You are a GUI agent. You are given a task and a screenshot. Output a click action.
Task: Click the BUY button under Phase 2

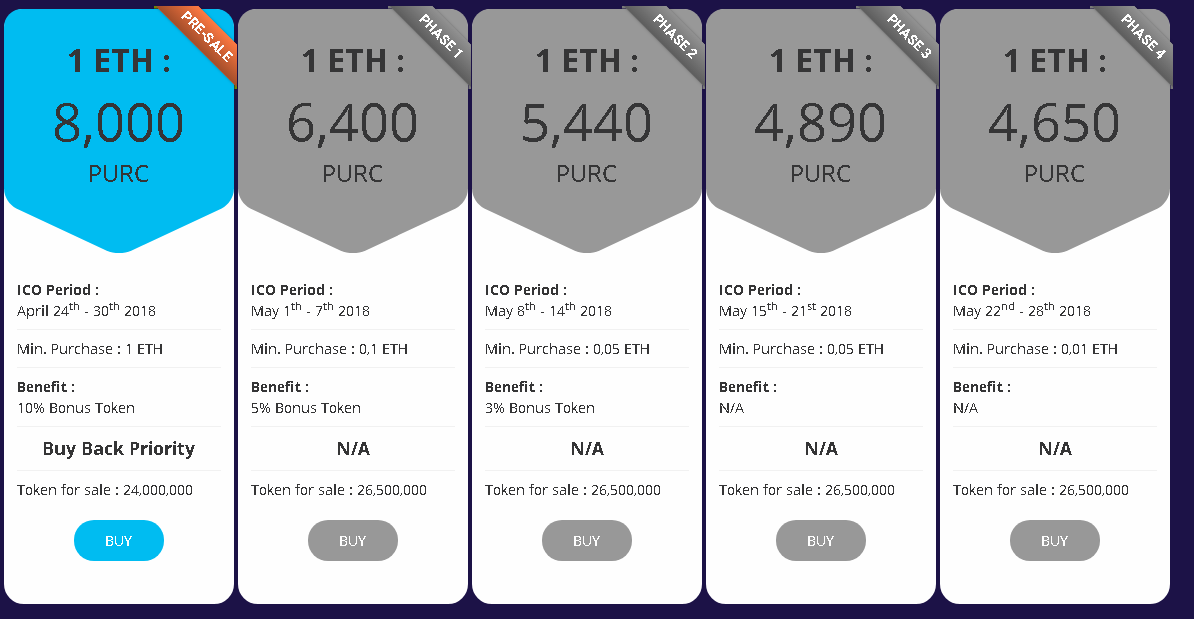tap(586, 541)
